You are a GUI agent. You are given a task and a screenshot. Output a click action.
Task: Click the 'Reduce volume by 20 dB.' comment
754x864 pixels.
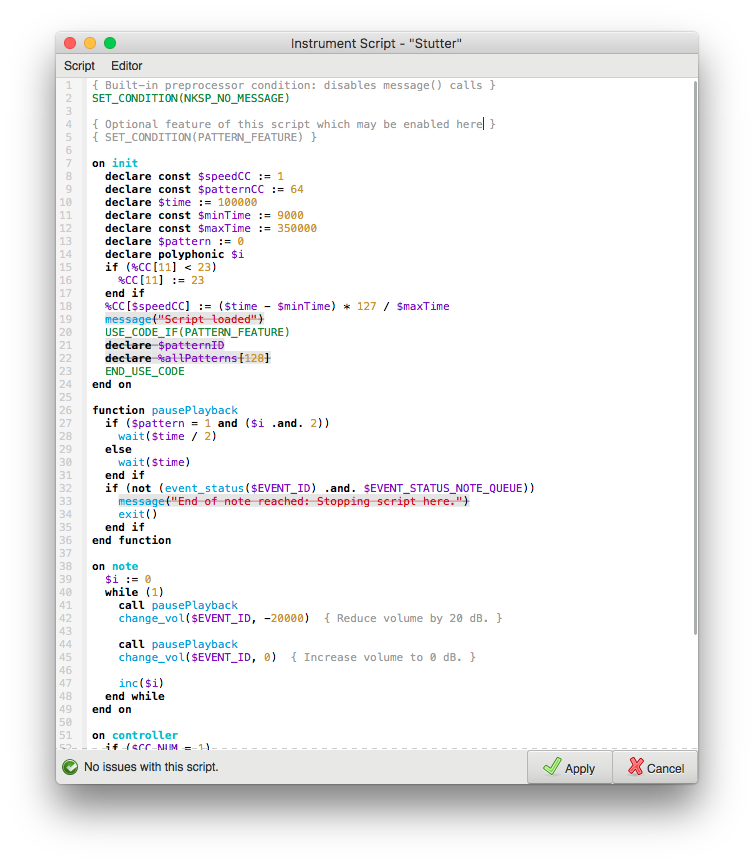point(413,618)
